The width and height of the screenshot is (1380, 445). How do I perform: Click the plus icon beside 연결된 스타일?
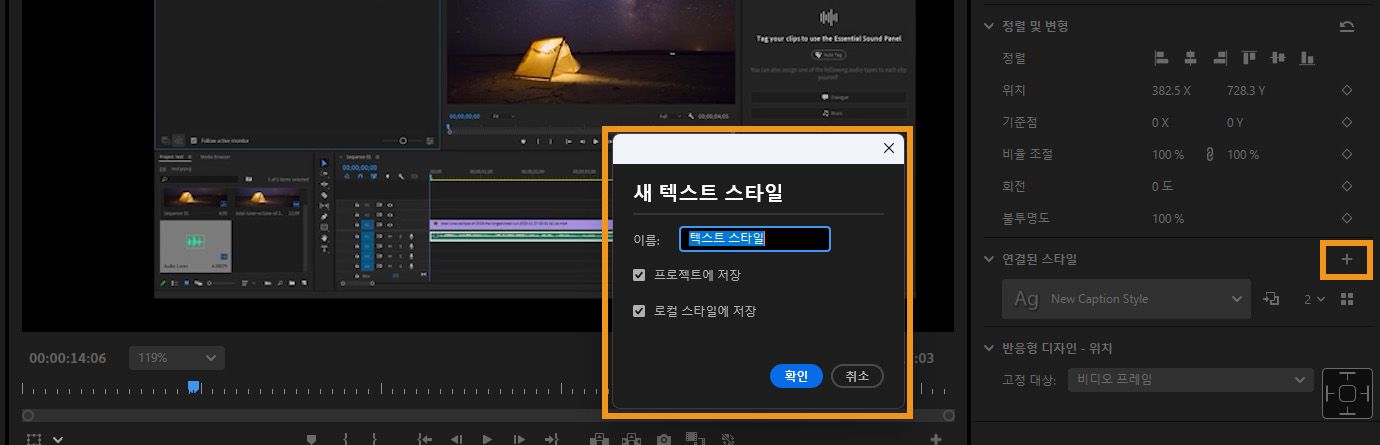(1346, 259)
